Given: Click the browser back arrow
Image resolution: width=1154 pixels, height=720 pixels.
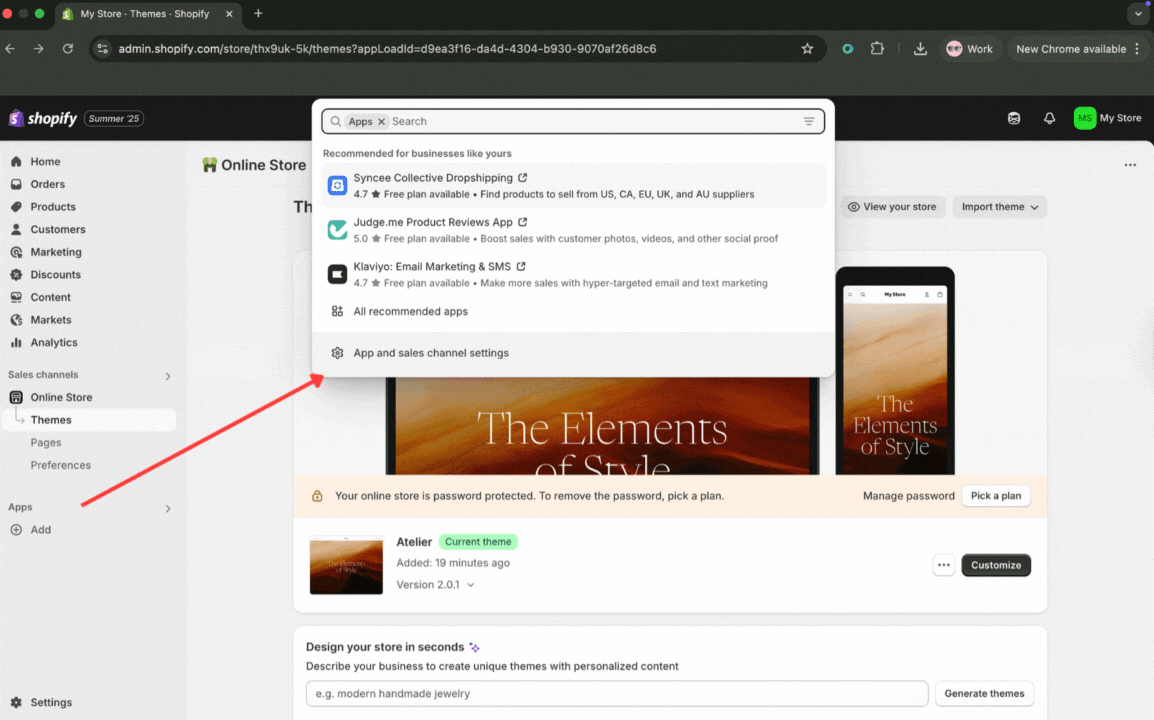Looking at the screenshot, I should pyautogui.click(x=10, y=49).
